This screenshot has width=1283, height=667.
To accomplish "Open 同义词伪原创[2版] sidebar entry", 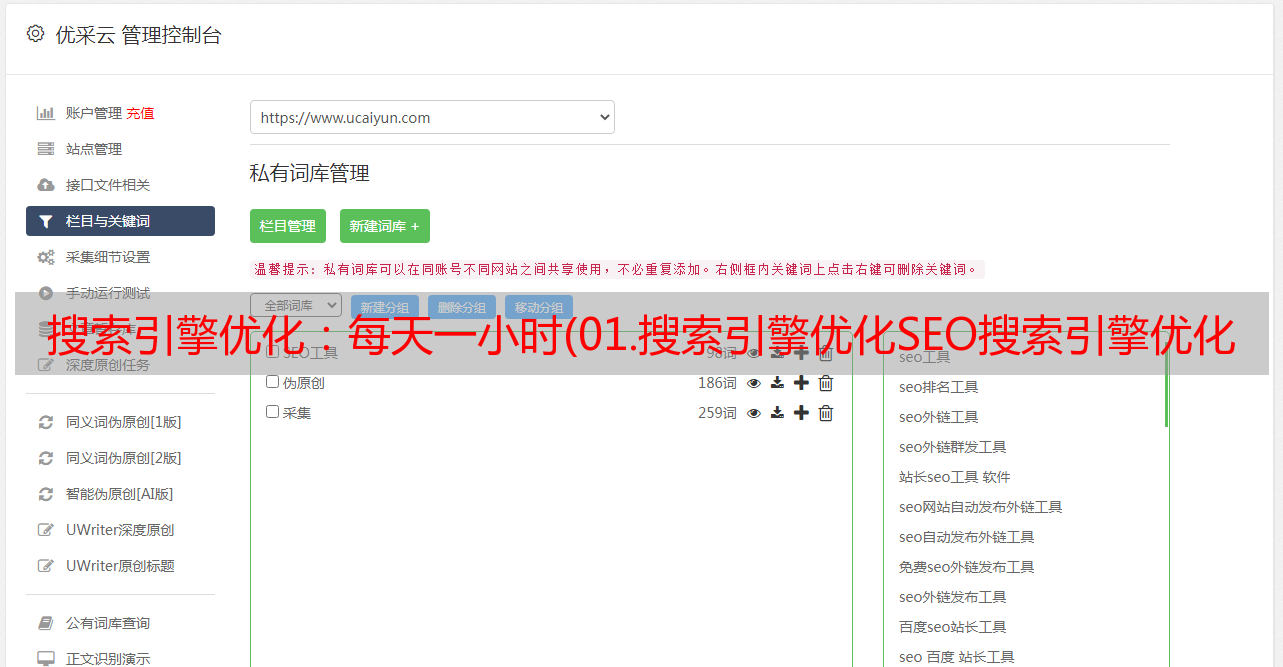I will pyautogui.click(x=124, y=458).
